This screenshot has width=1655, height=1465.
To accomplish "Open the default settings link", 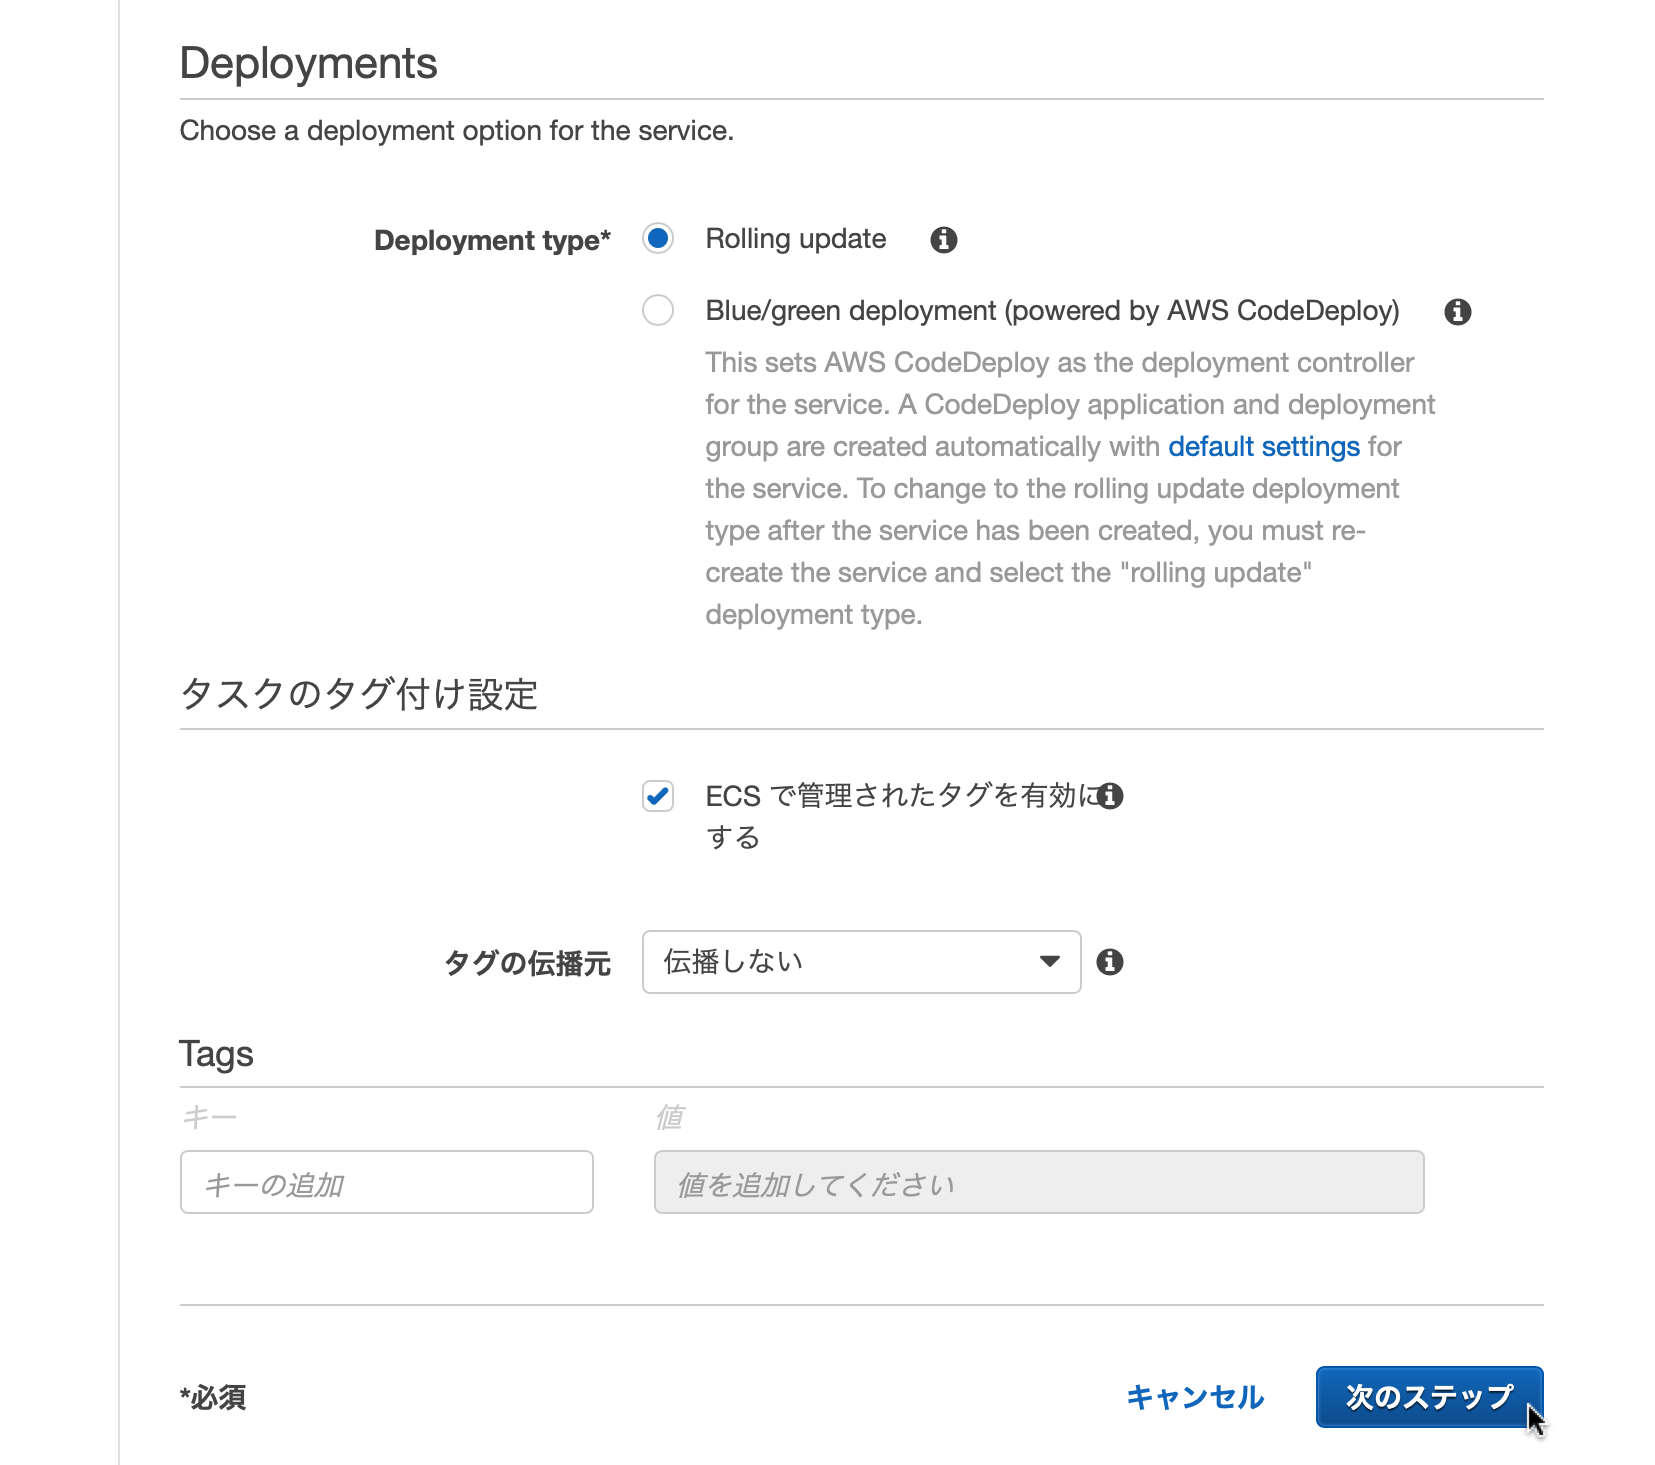I will point(1263,446).
